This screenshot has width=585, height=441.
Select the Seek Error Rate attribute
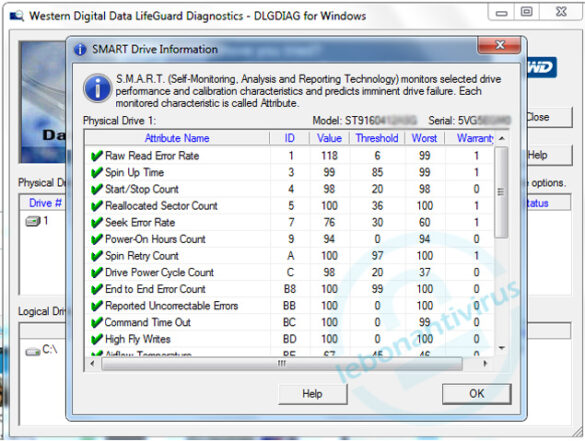(x=290, y=222)
